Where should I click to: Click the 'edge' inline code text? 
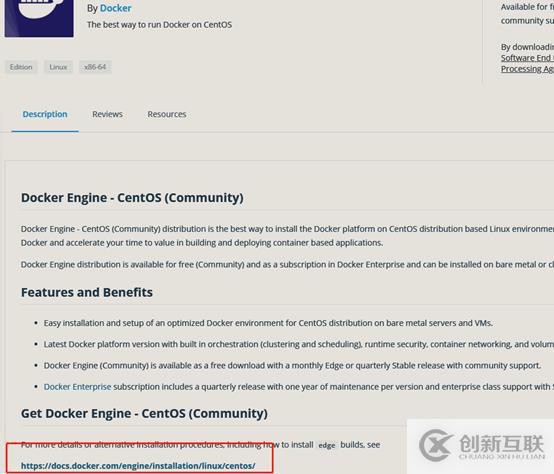[327, 445]
